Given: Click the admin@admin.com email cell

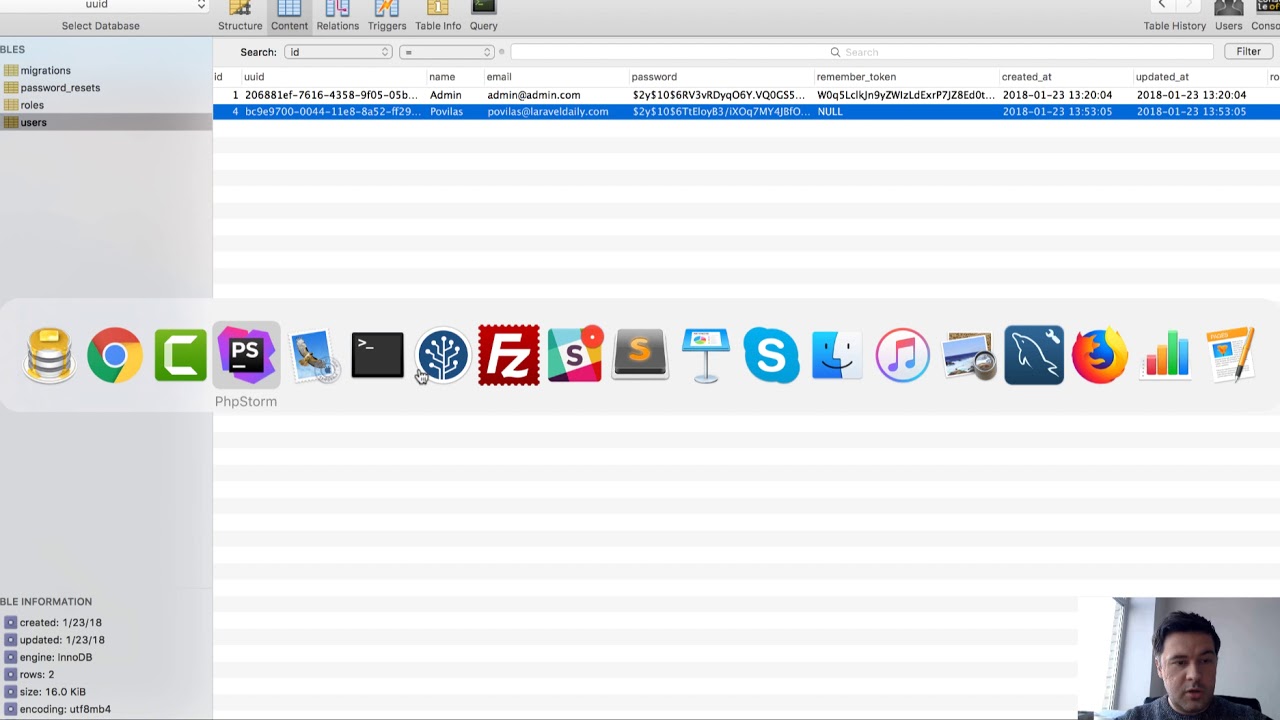Looking at the screenshot, I should (534, 95).
